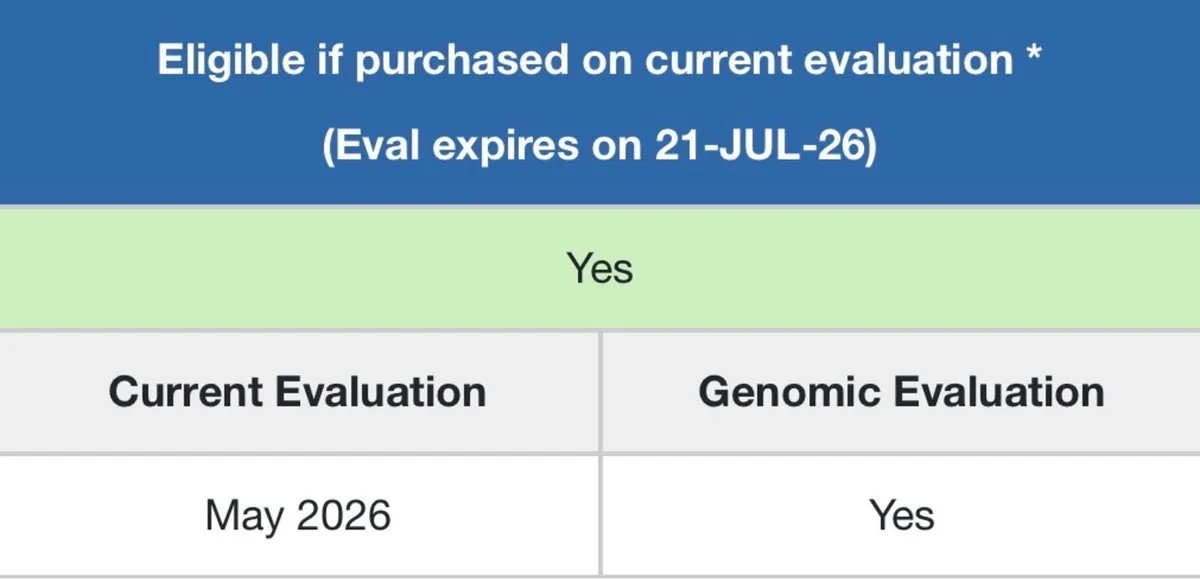This screenshot has height=581, width=1200.
Task: Click the divider between the two column headers
Action: click(600, 391)
